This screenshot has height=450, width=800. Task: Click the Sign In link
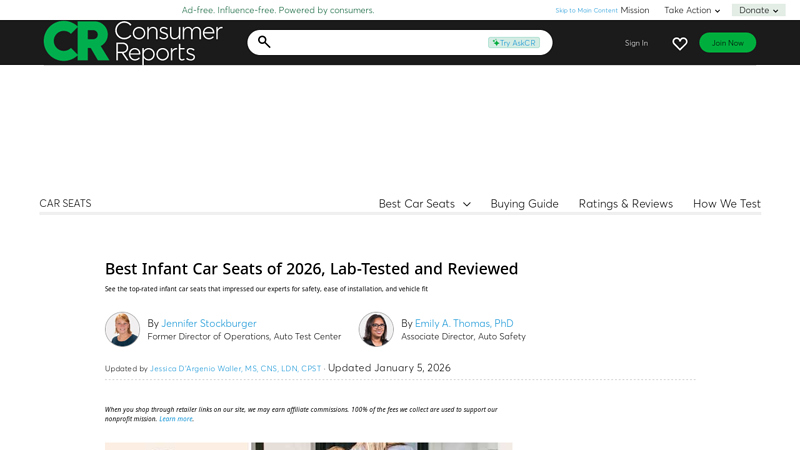coord(636,43)
